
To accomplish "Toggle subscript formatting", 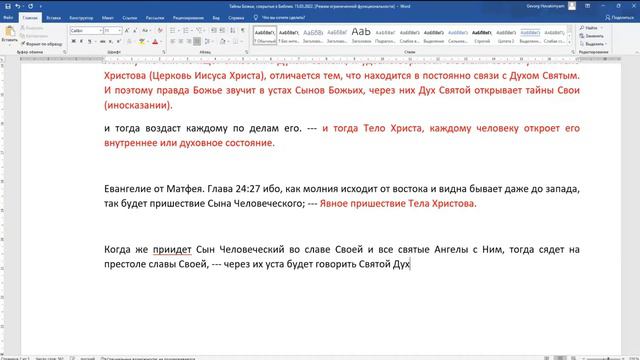I will click(x=111, y=41).
